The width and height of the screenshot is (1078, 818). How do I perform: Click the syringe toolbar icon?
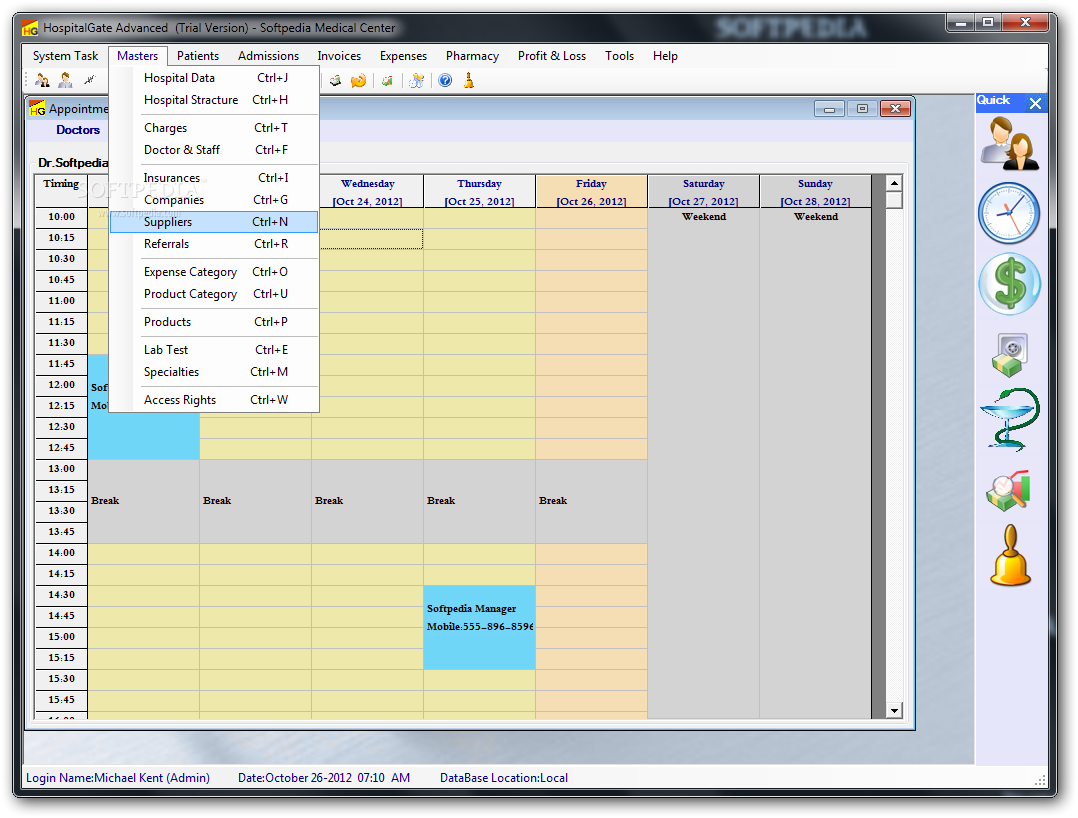click(x=89, y=80)
